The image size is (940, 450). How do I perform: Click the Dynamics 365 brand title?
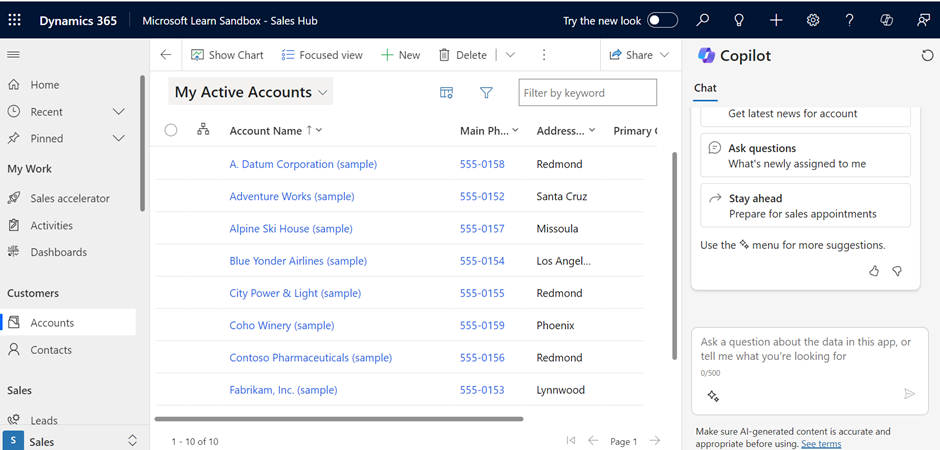(x=78, y=20)
